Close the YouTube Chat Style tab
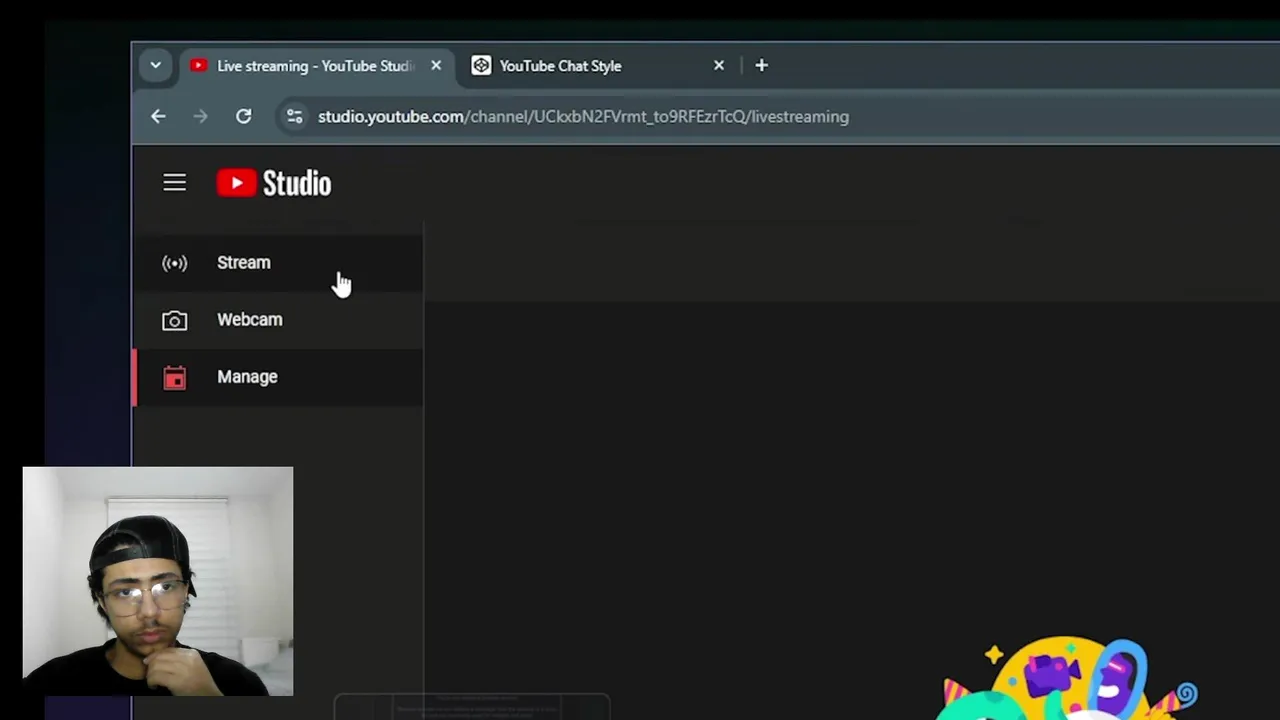 tap(718, 66)
